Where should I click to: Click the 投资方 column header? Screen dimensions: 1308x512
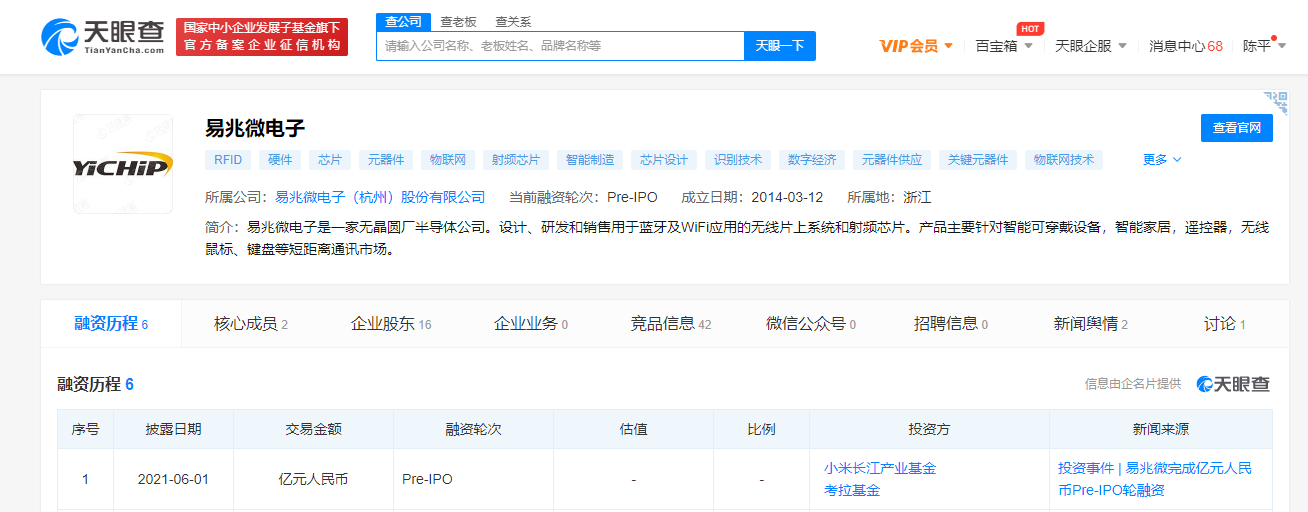pos(929,429)
